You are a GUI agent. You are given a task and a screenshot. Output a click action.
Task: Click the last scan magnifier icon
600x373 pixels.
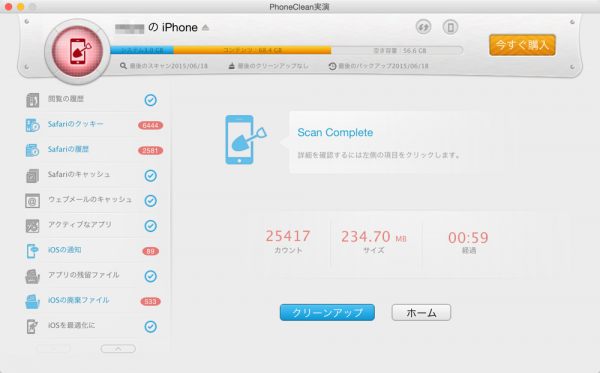click(x=123, y=66)
